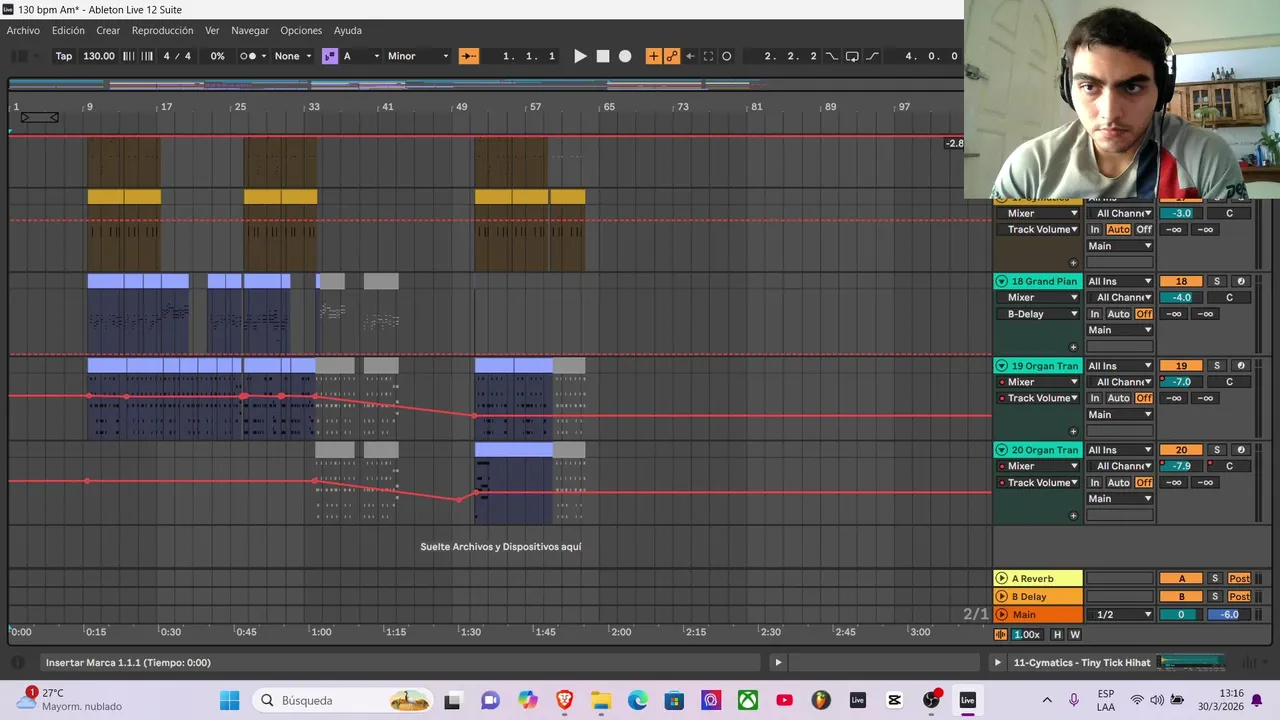Set monitor to Off on track 20
The width and height of the screenshot is (1280, 720).
1144,482
